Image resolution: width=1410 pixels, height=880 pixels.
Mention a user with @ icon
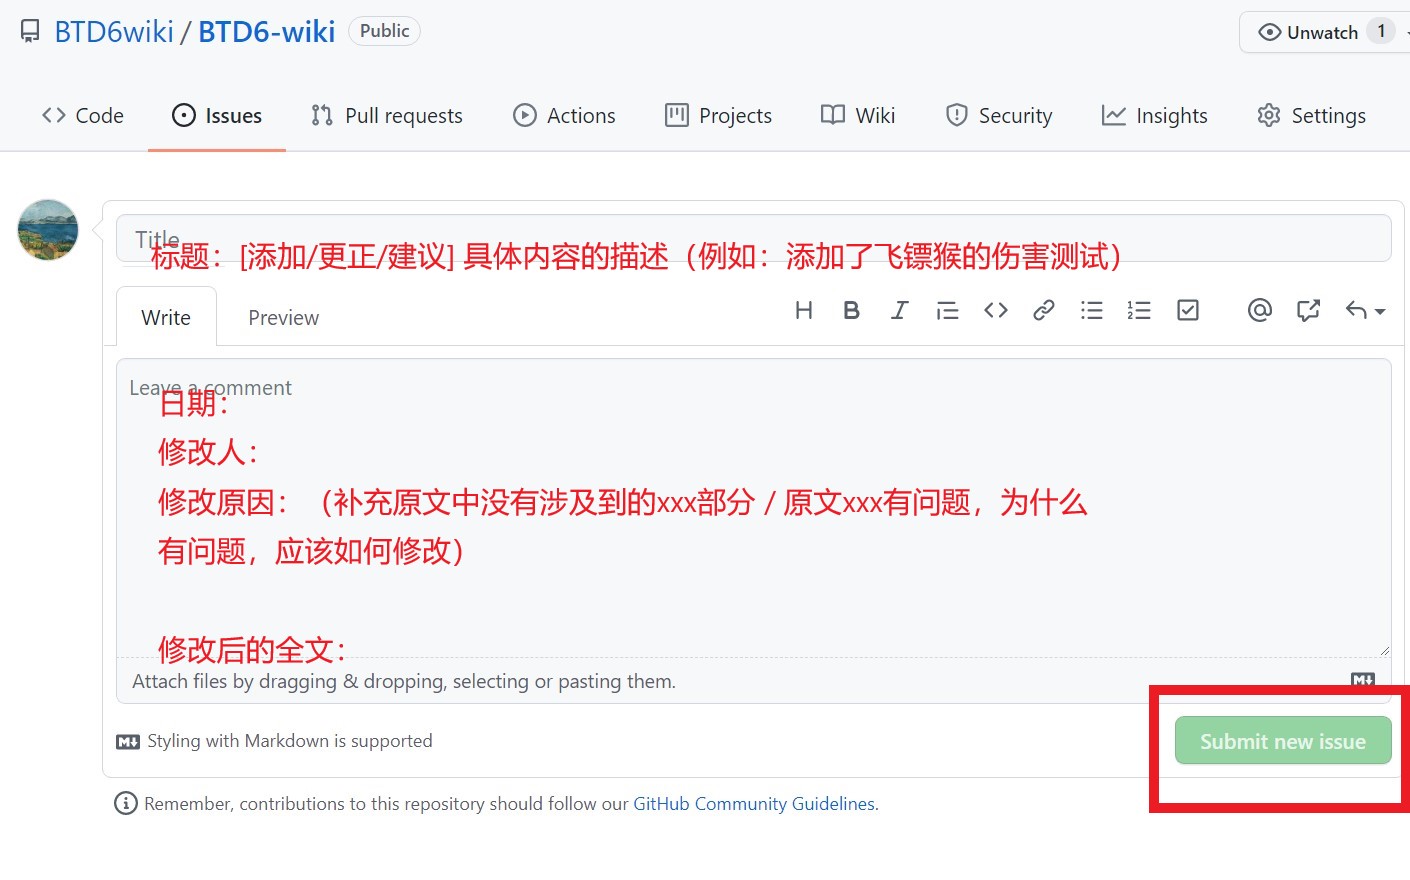(1260, 310)
